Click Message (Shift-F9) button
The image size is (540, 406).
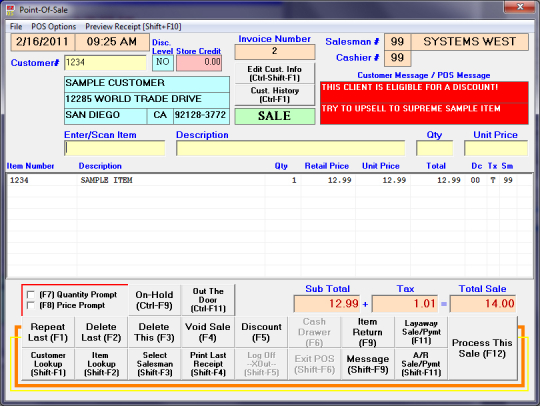coord(367,364)
